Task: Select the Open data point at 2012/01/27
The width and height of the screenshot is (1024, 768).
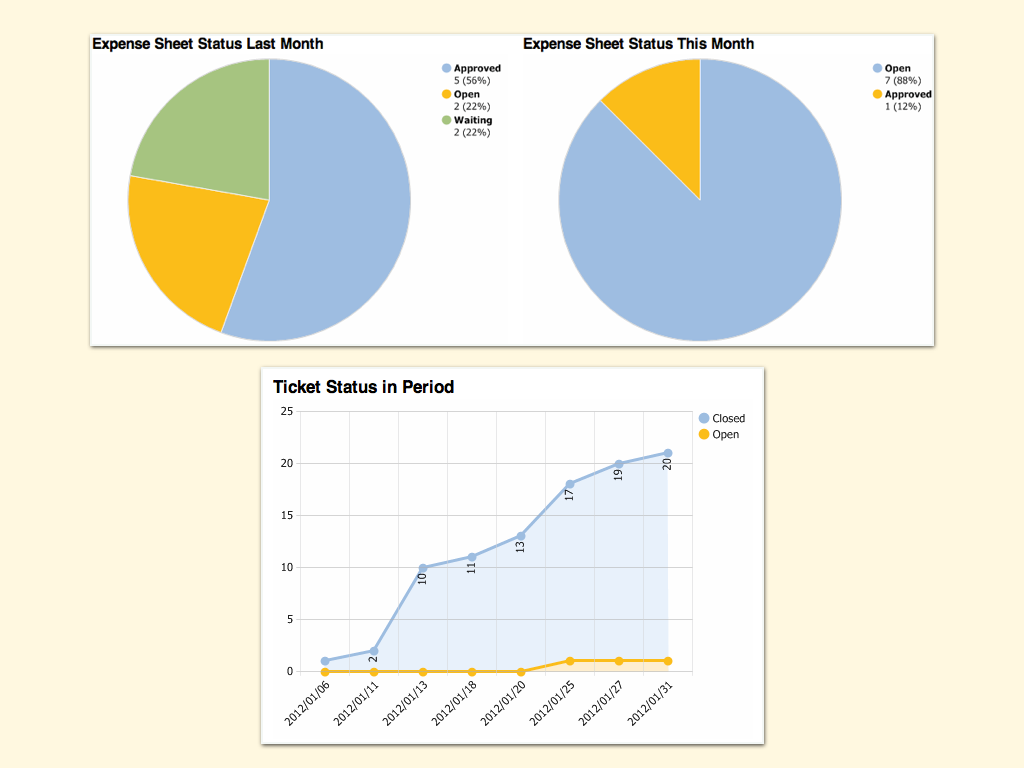Action: tap(619, 661)
